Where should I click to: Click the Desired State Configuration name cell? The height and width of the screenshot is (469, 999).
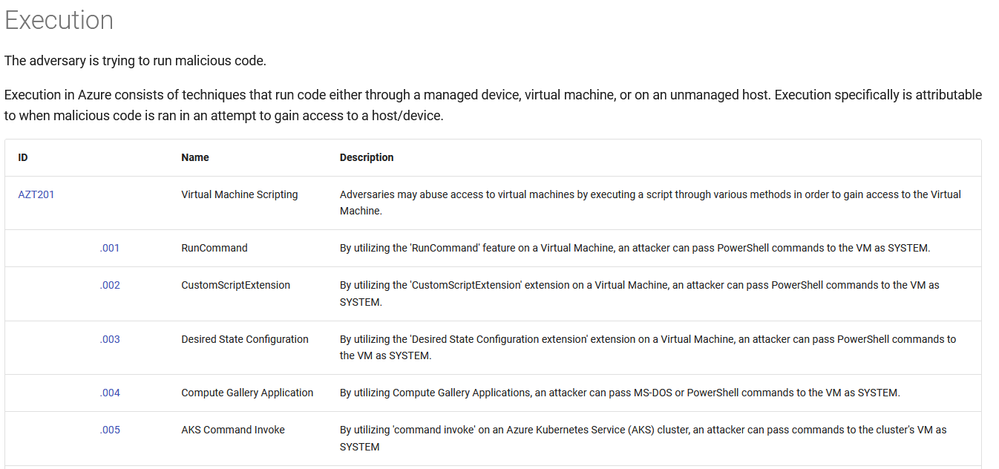click(245, 340)
